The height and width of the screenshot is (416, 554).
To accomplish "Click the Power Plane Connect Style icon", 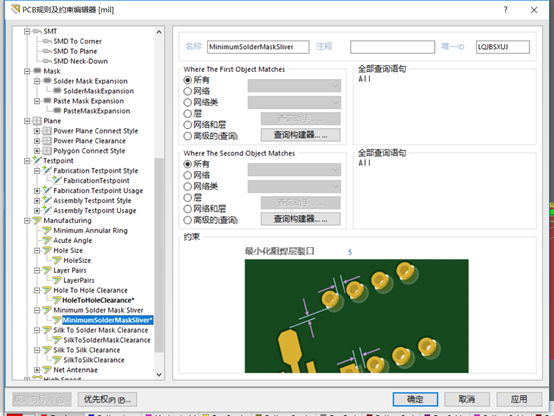I will [47, 131].
